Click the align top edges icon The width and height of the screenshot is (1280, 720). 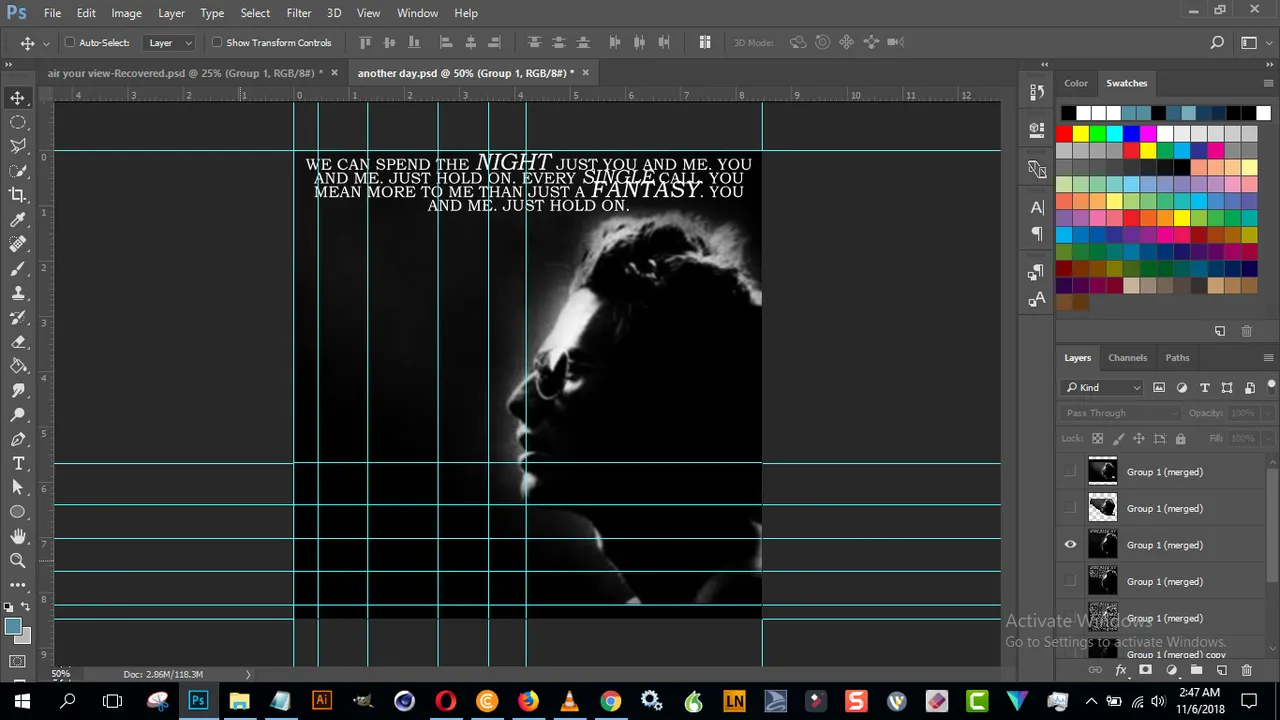[x=365, y=42]
